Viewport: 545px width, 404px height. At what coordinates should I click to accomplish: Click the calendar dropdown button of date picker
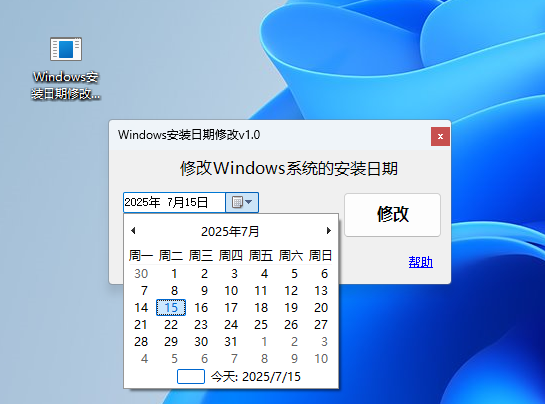242,202
